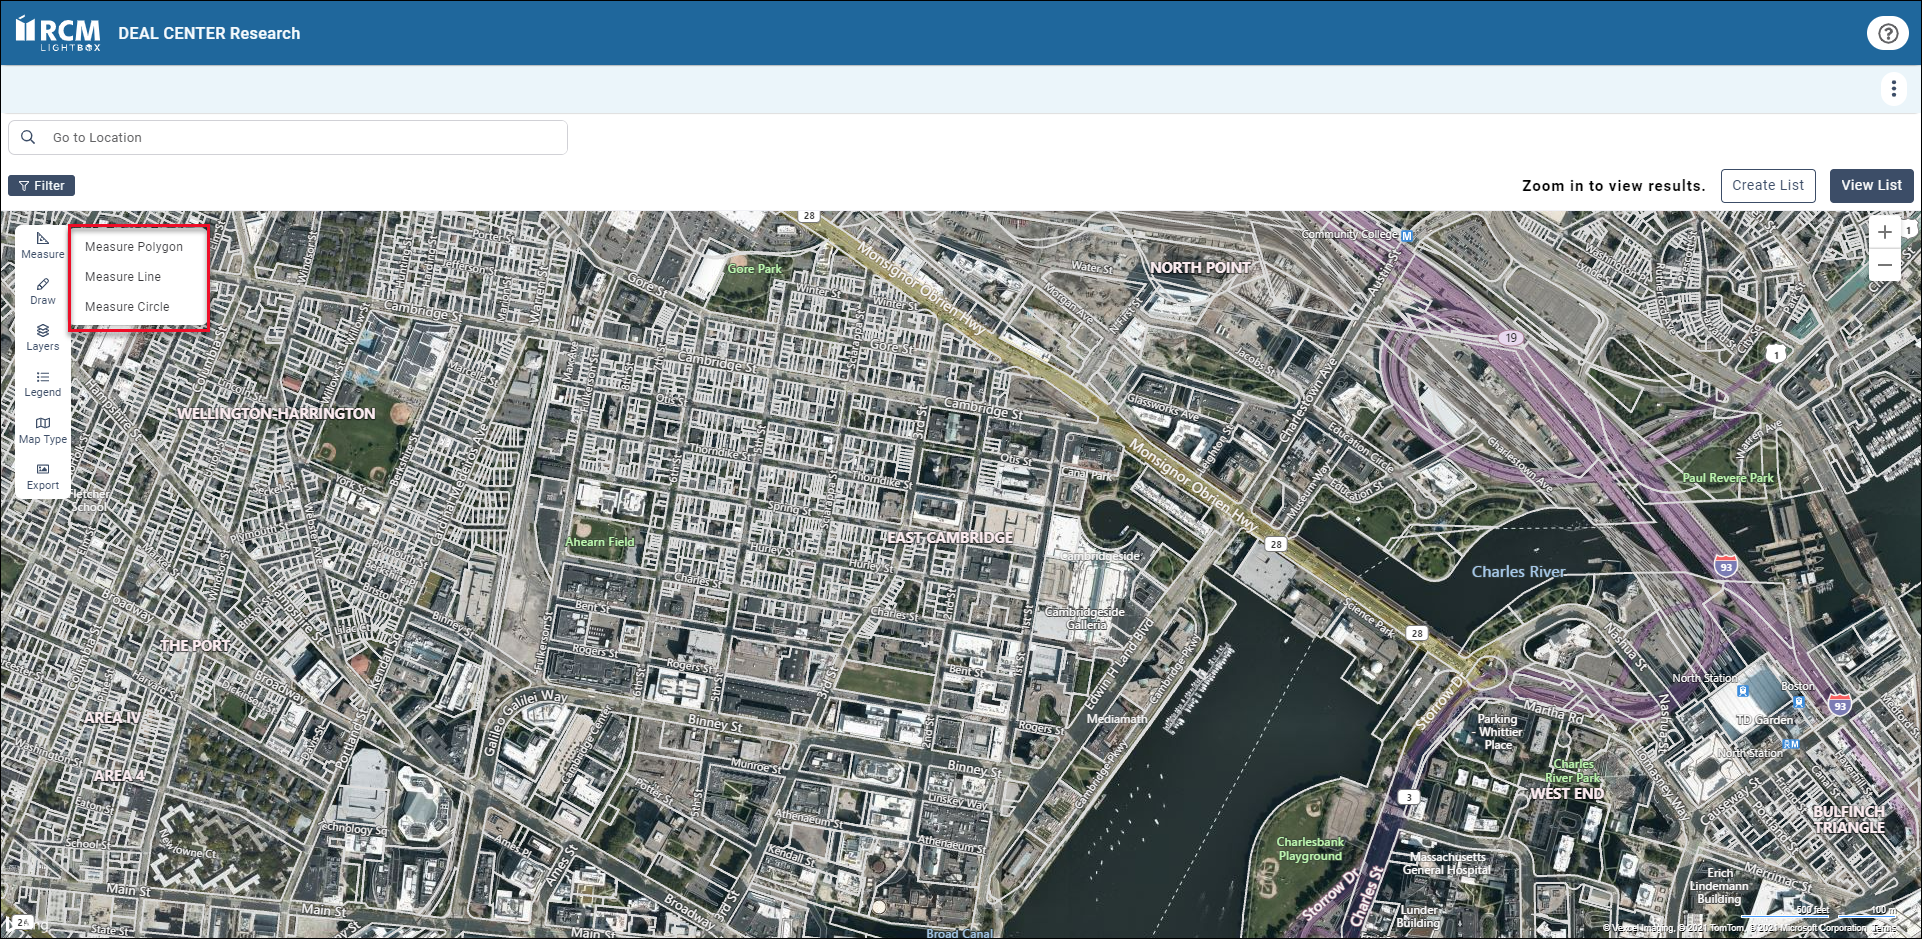The height and width of the screenshot is (939, 1922).
Task: Click the Charles River map label
Action: pyautogui.click(x=1517, y=572)
